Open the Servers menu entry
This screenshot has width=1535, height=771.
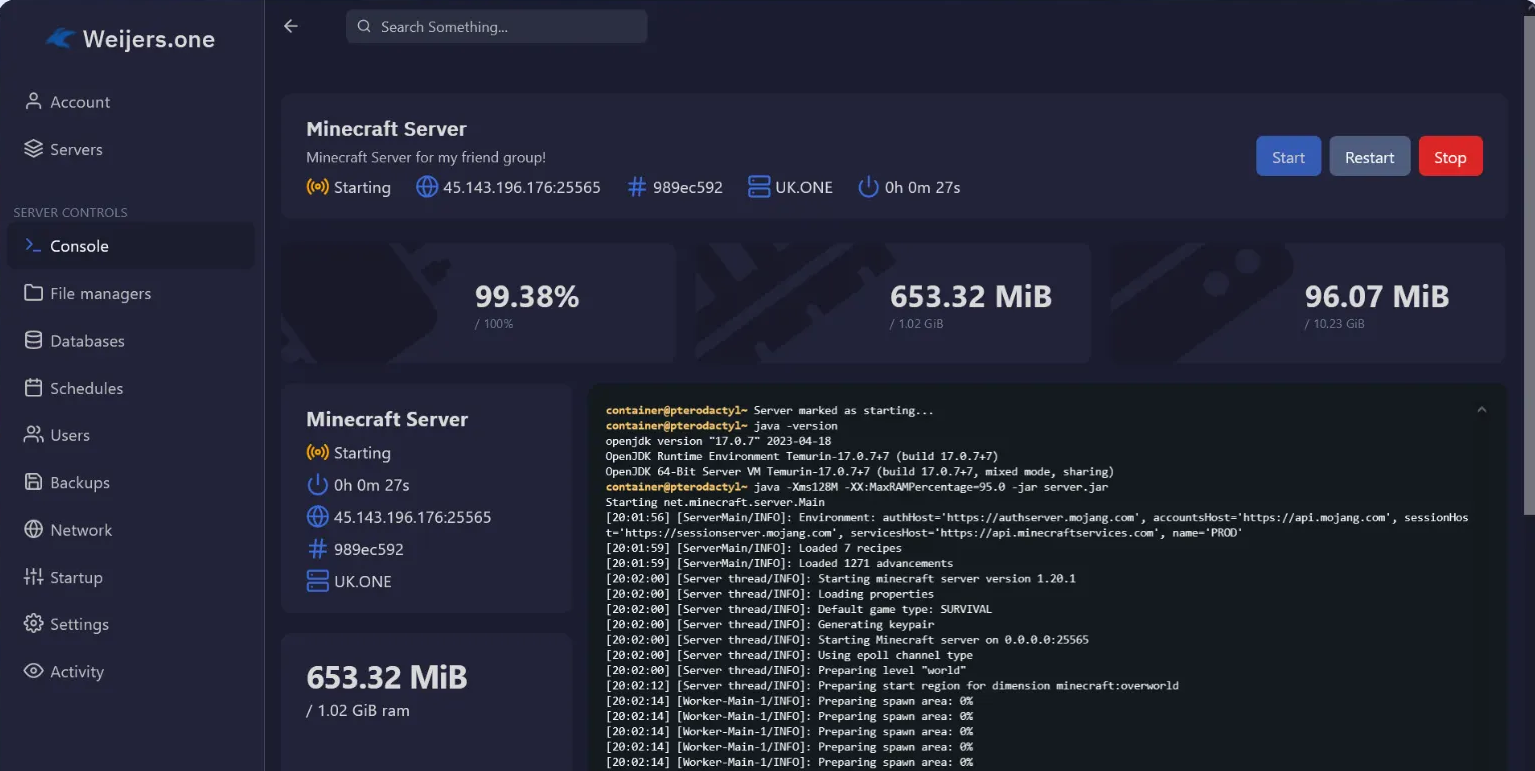point(75,148)
